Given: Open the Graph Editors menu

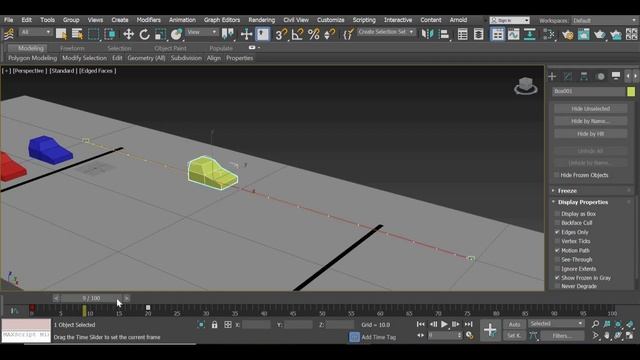Looking at the screenshot, I should tap(222, 20).
